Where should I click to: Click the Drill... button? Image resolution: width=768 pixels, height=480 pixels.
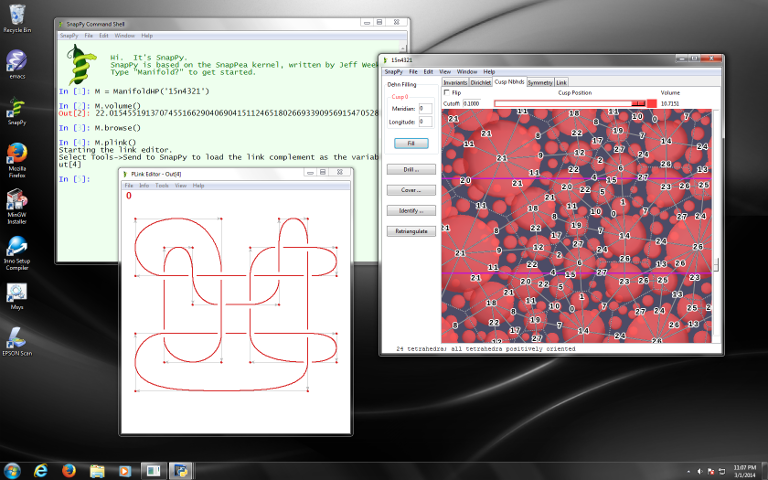click(x=411, y=169)
